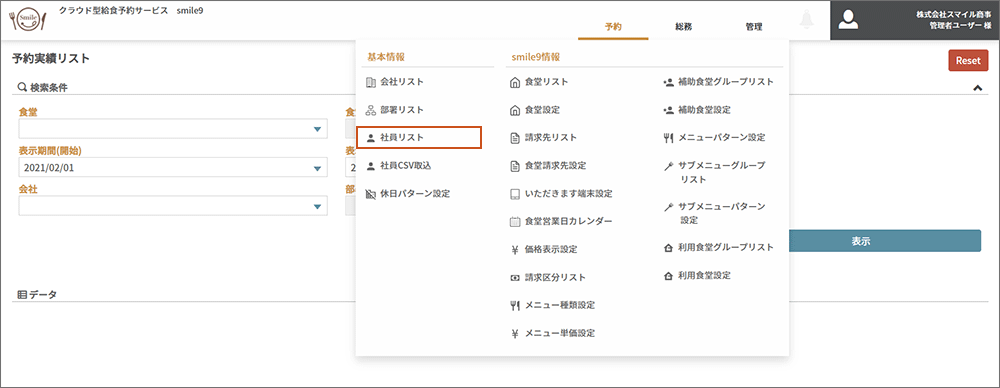Click the 会社リスト building icon
This screenshot has width=1000, height=388.
371,82
